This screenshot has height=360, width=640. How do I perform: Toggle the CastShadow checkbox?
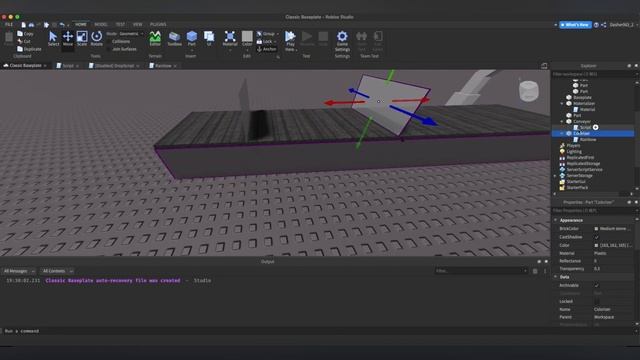(597, 237)
